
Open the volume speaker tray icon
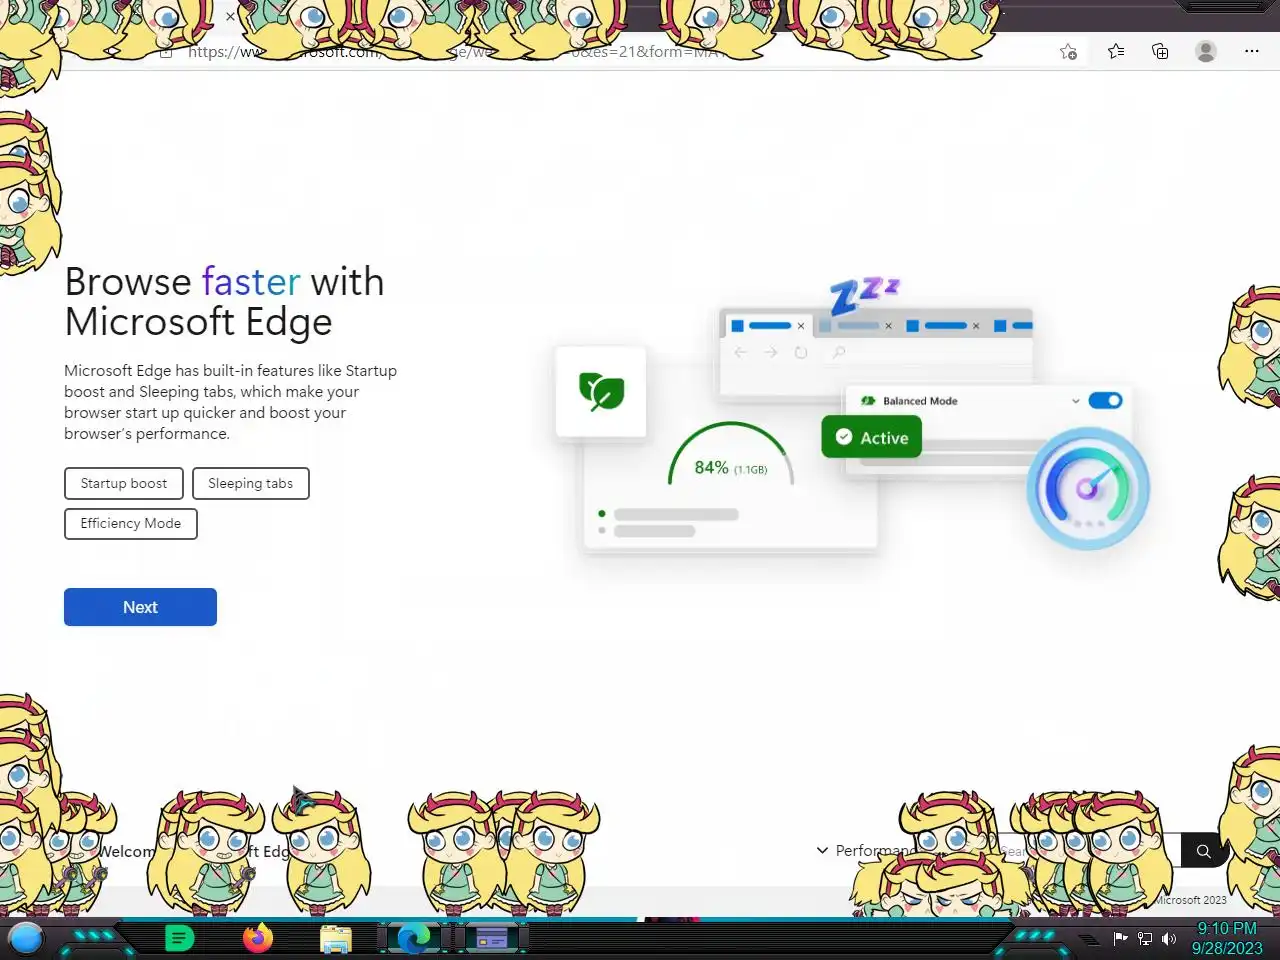click(x=1168, y=938)
